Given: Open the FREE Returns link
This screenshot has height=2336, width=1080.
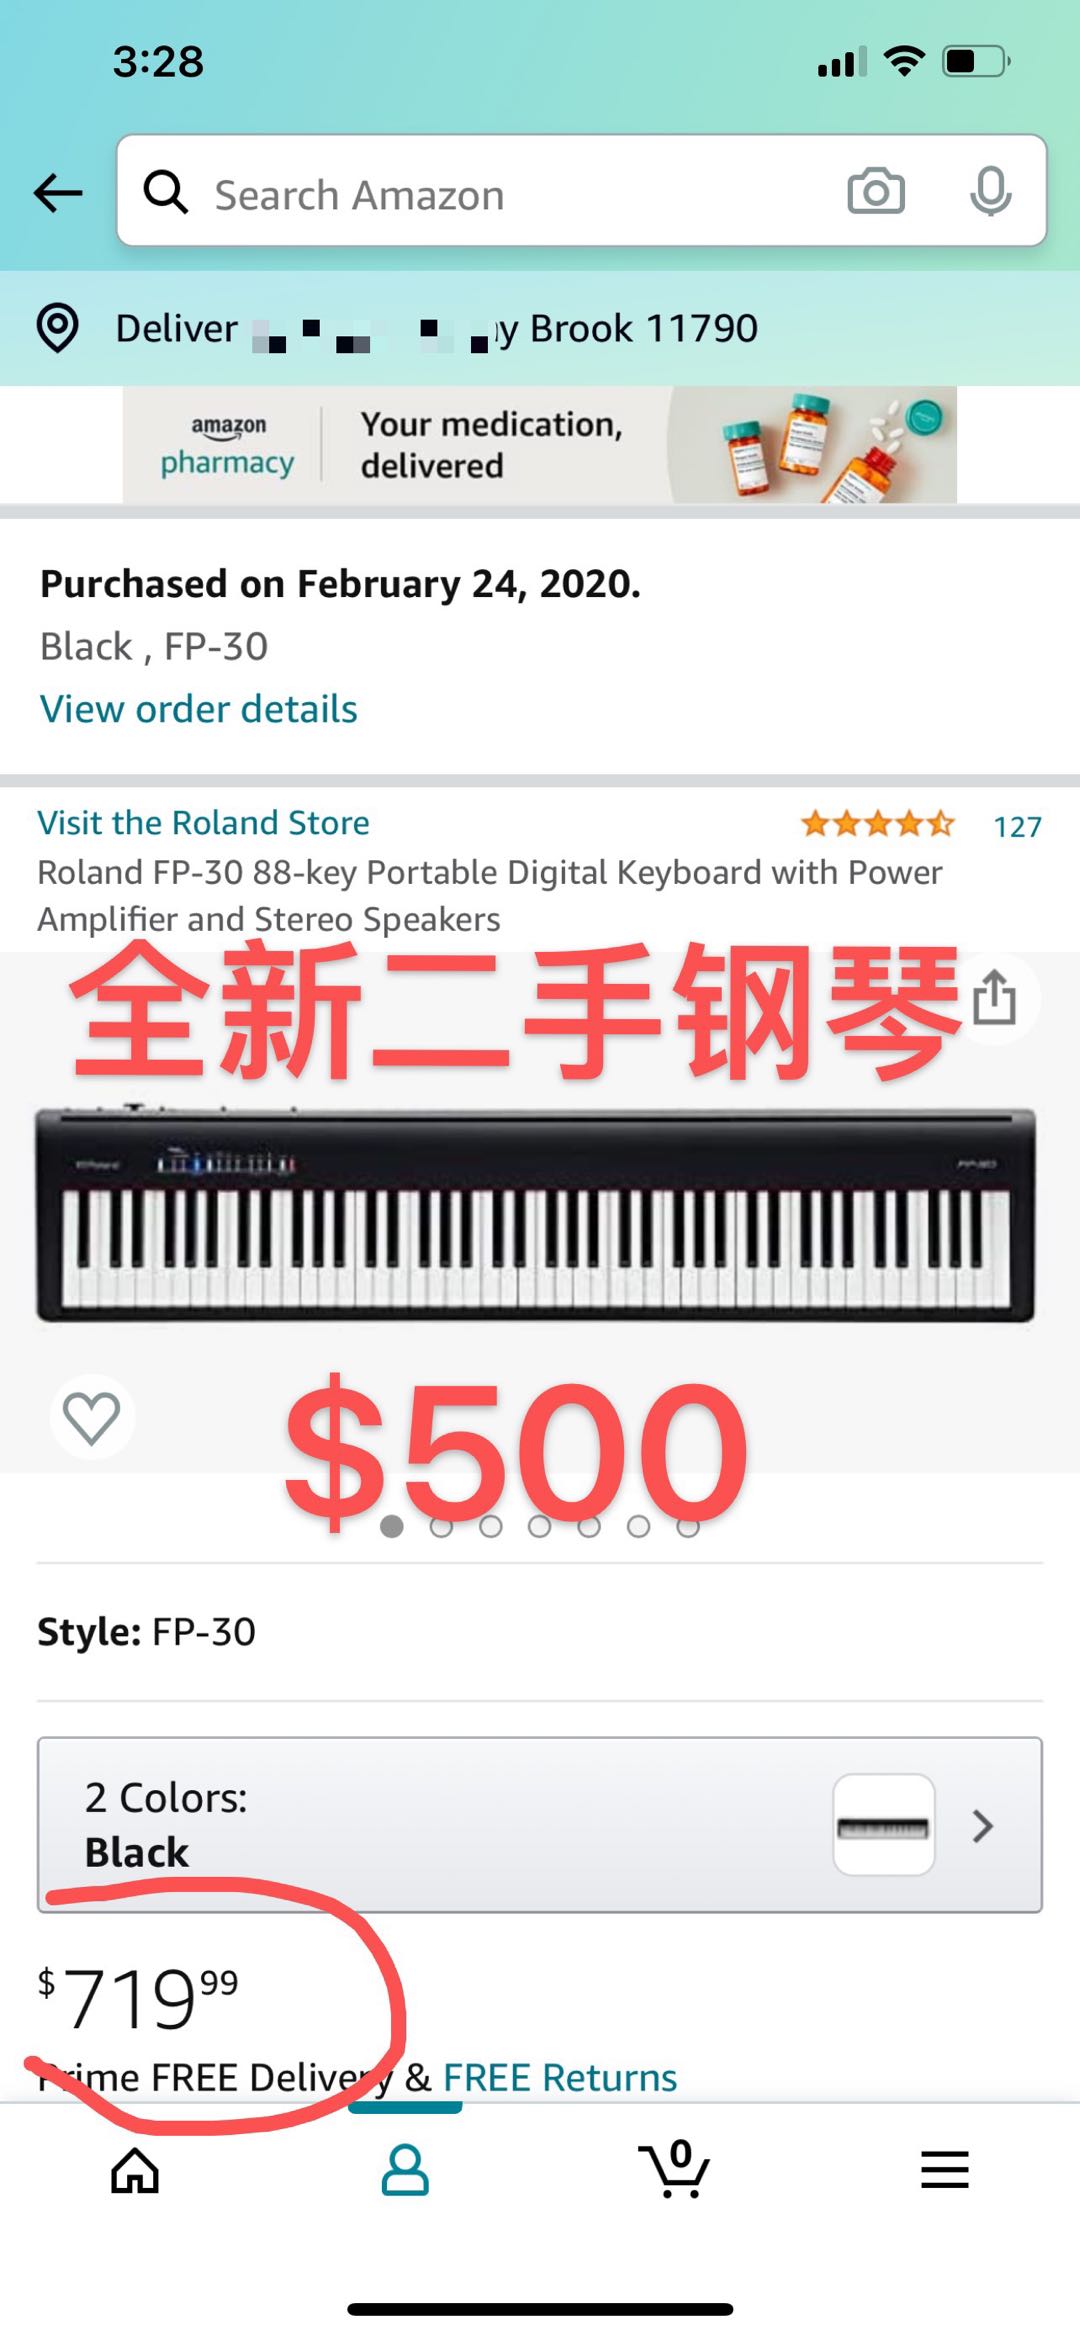Looking at the screenshot, I should 560,2077.
